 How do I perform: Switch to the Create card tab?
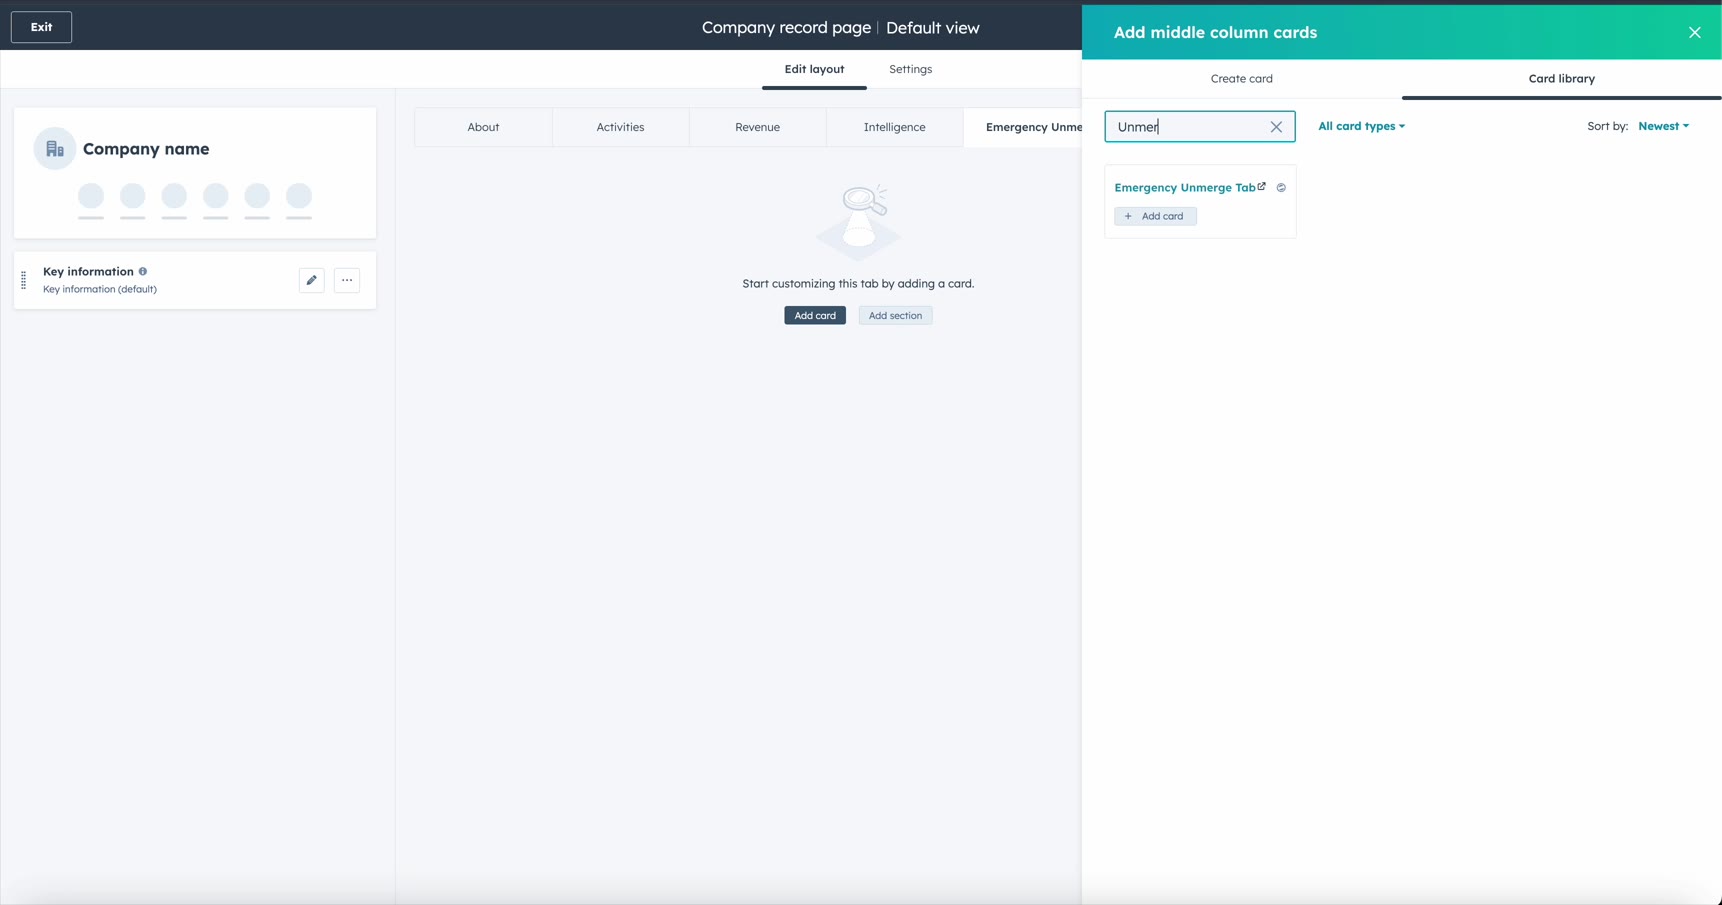pyautogui.click(x=1241, y=79)
